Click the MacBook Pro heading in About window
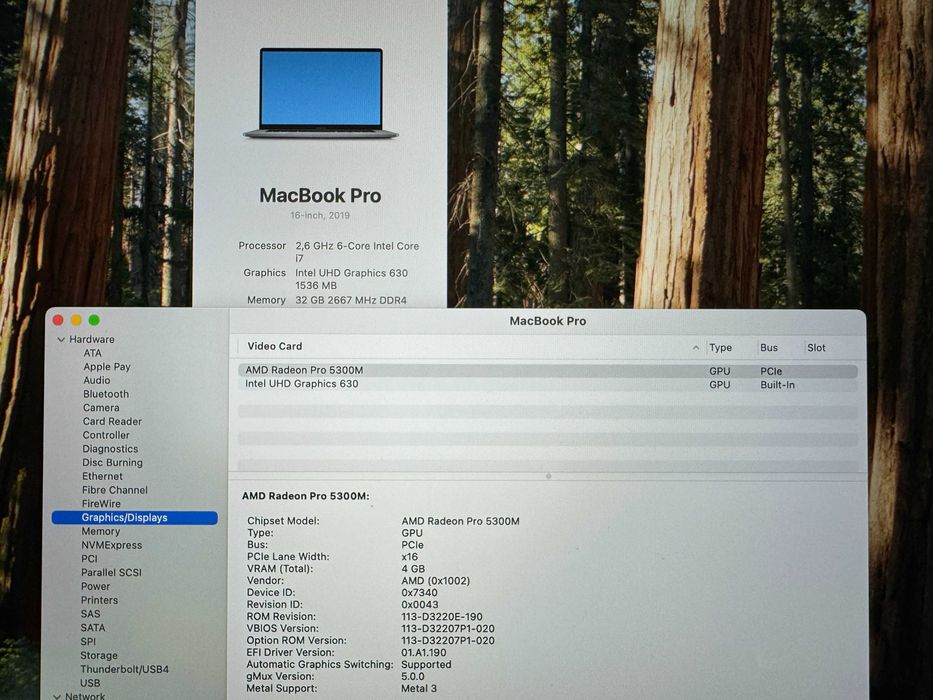Screen dimensions: 933x700 [x=320, y=195]
